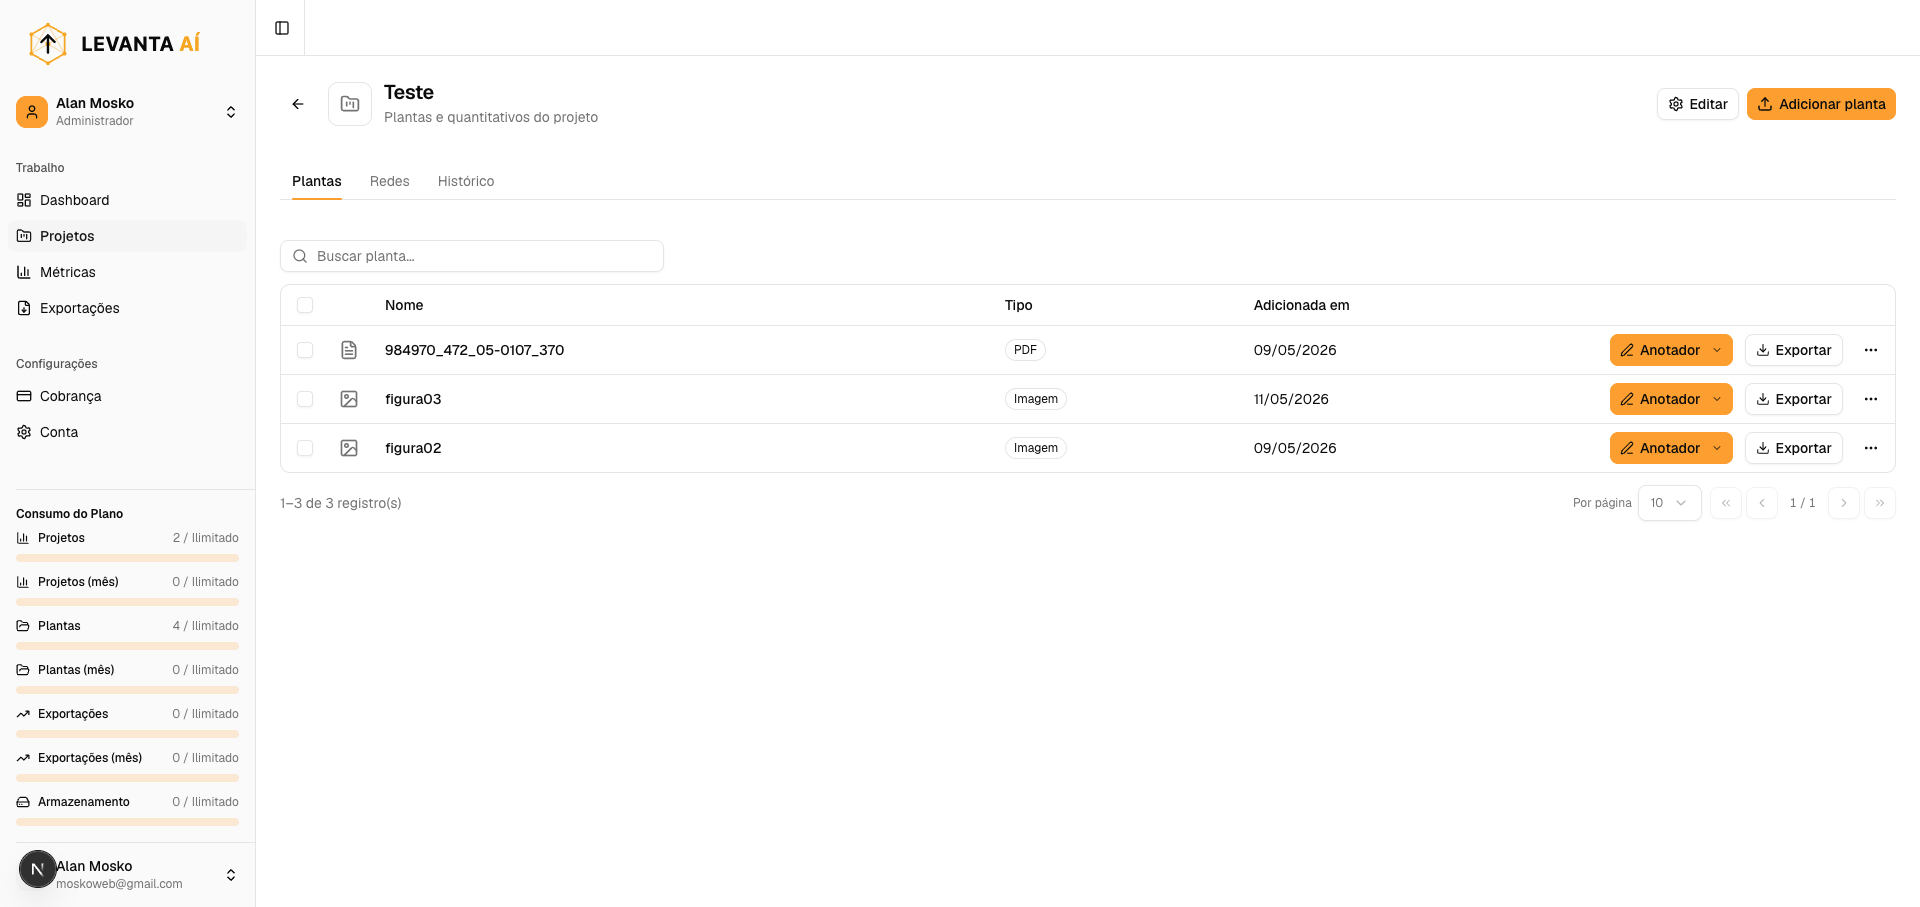Expand the moskoweb@gmail.com account menu
Screen dimensions: 1920x907
pos(231,875)
